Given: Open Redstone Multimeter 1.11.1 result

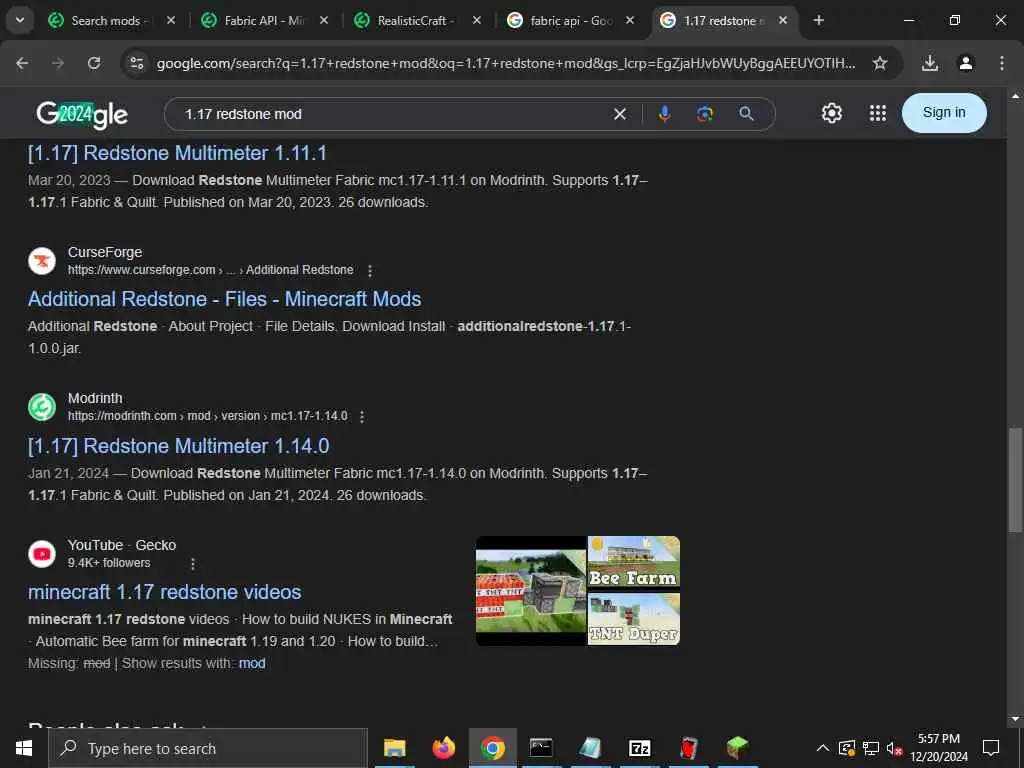Looking at the screenshot, I should (x=177, y=153).
